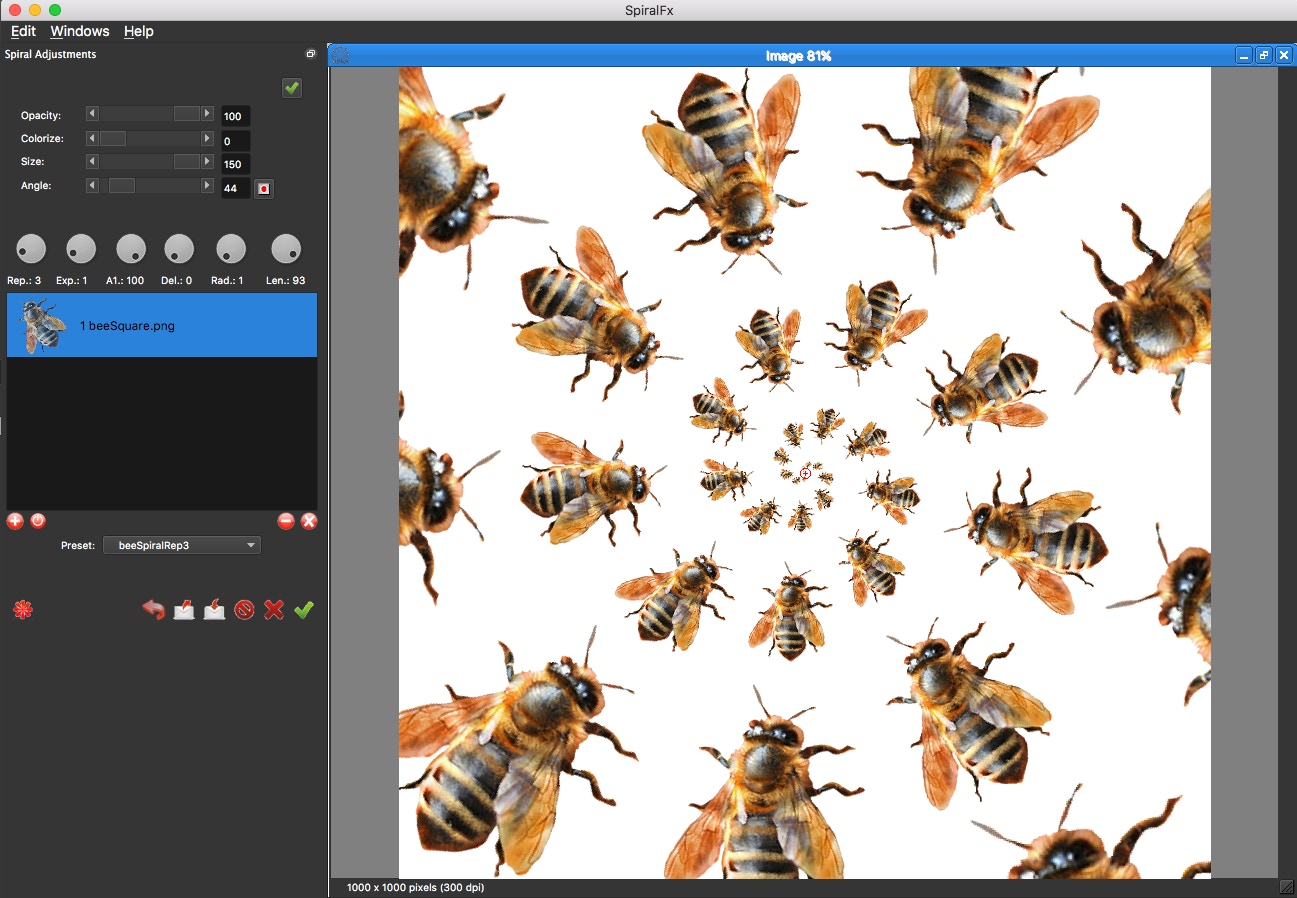
Task: Click the red asterisk flower icon
Action: click(23, 610)
